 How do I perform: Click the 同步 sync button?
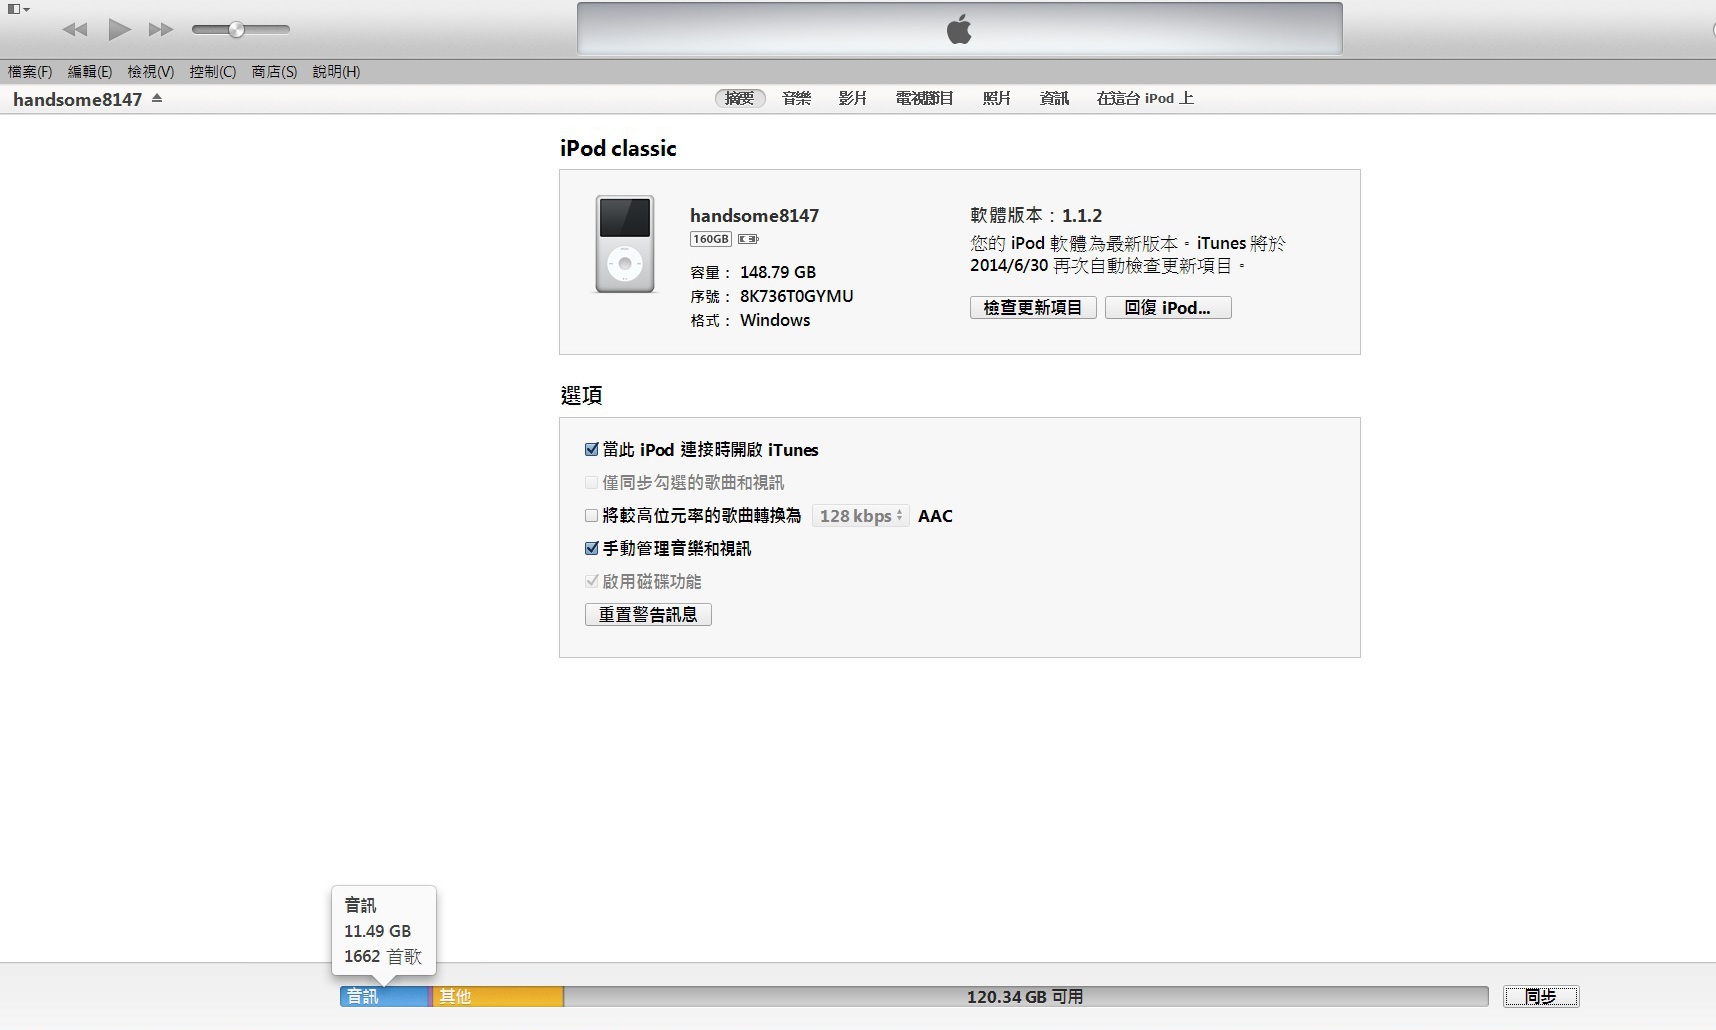(x=1541, y=996)
